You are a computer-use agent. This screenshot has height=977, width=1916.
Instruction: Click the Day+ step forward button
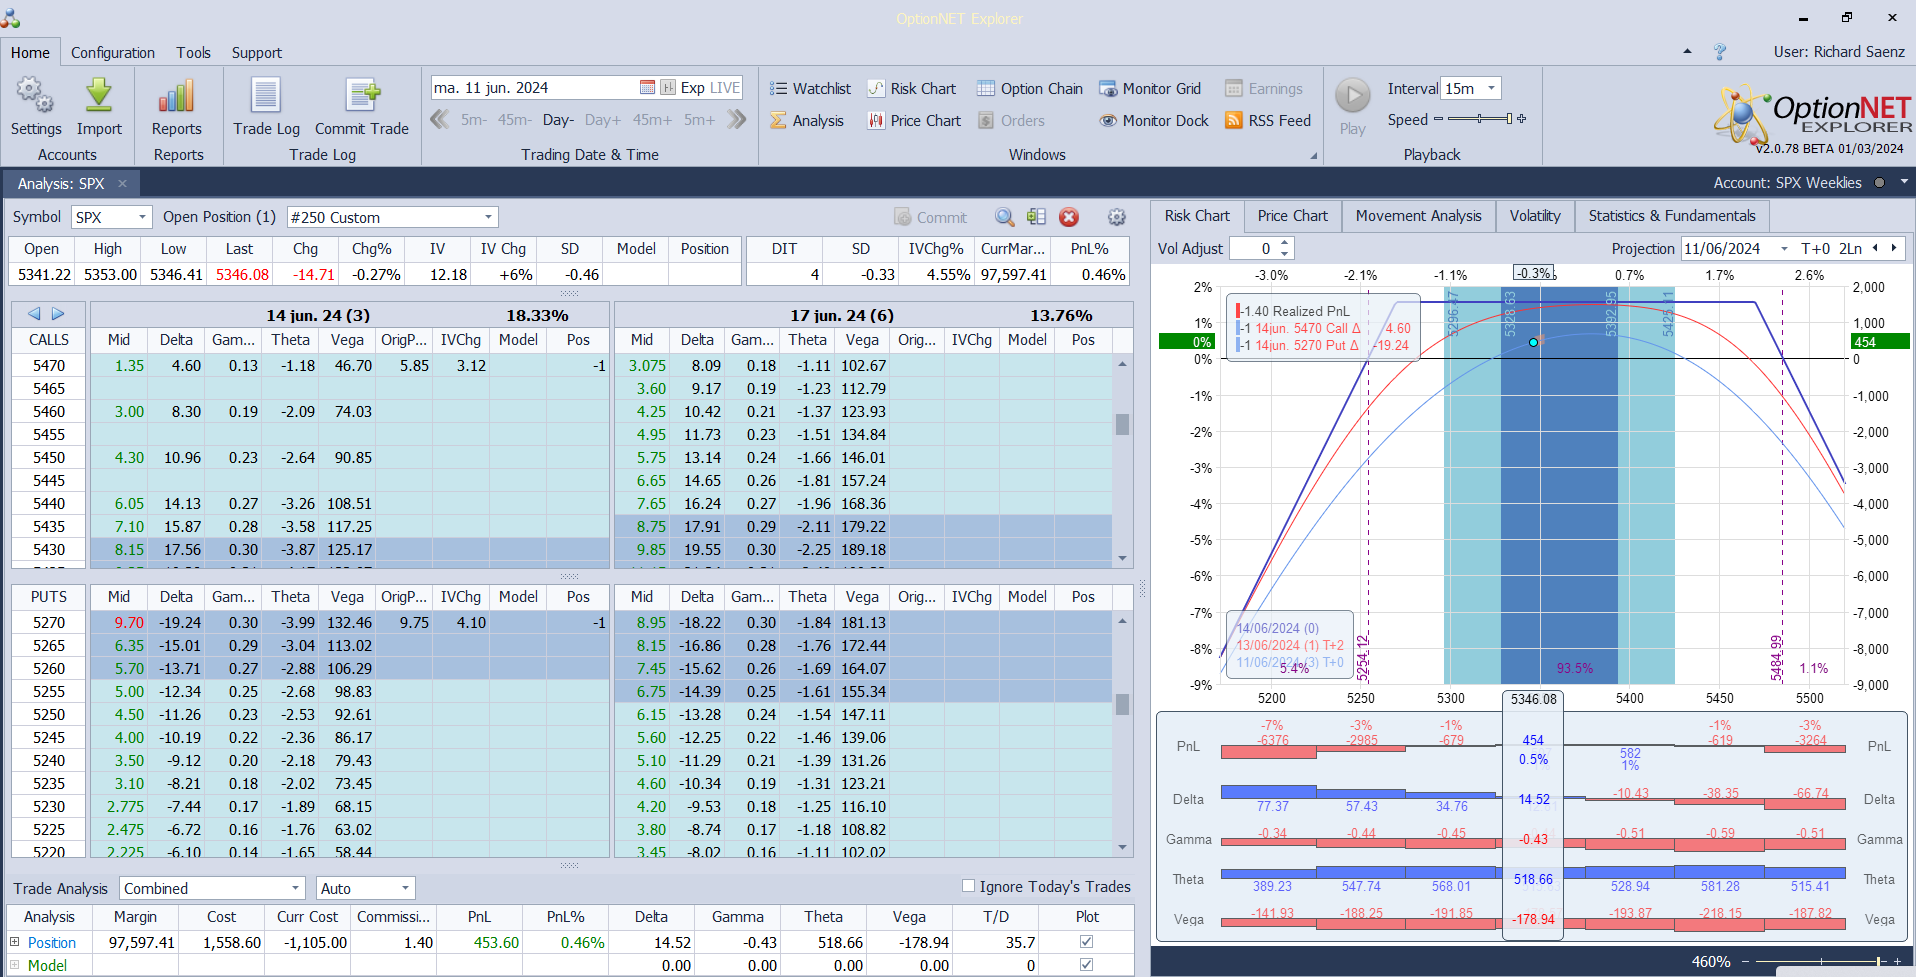602,120
